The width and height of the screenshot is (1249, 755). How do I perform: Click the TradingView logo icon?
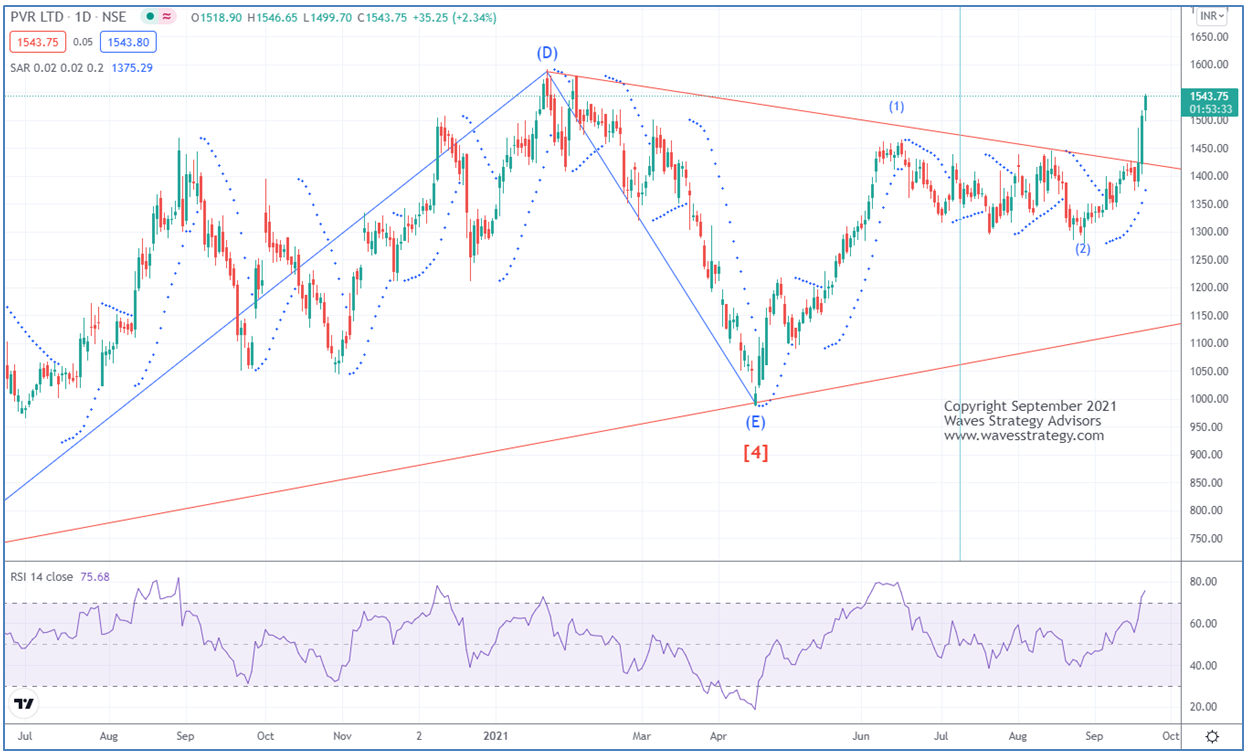click(x=26, y=705)
